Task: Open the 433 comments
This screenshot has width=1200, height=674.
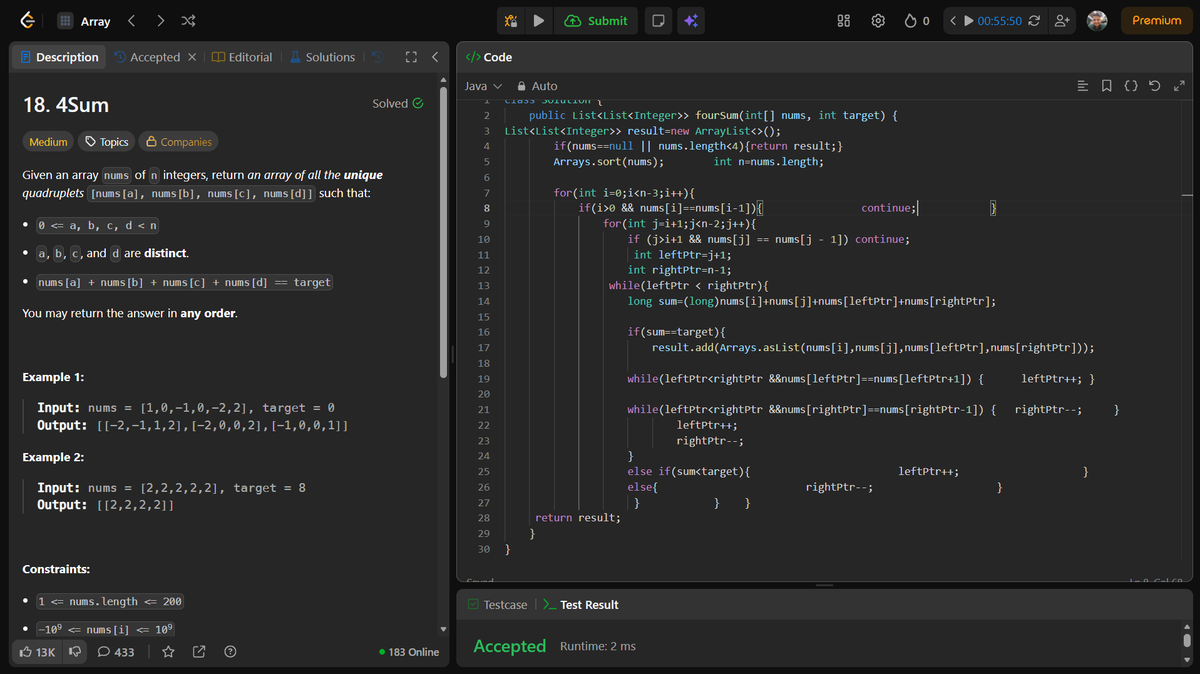Action: point(116,652)
